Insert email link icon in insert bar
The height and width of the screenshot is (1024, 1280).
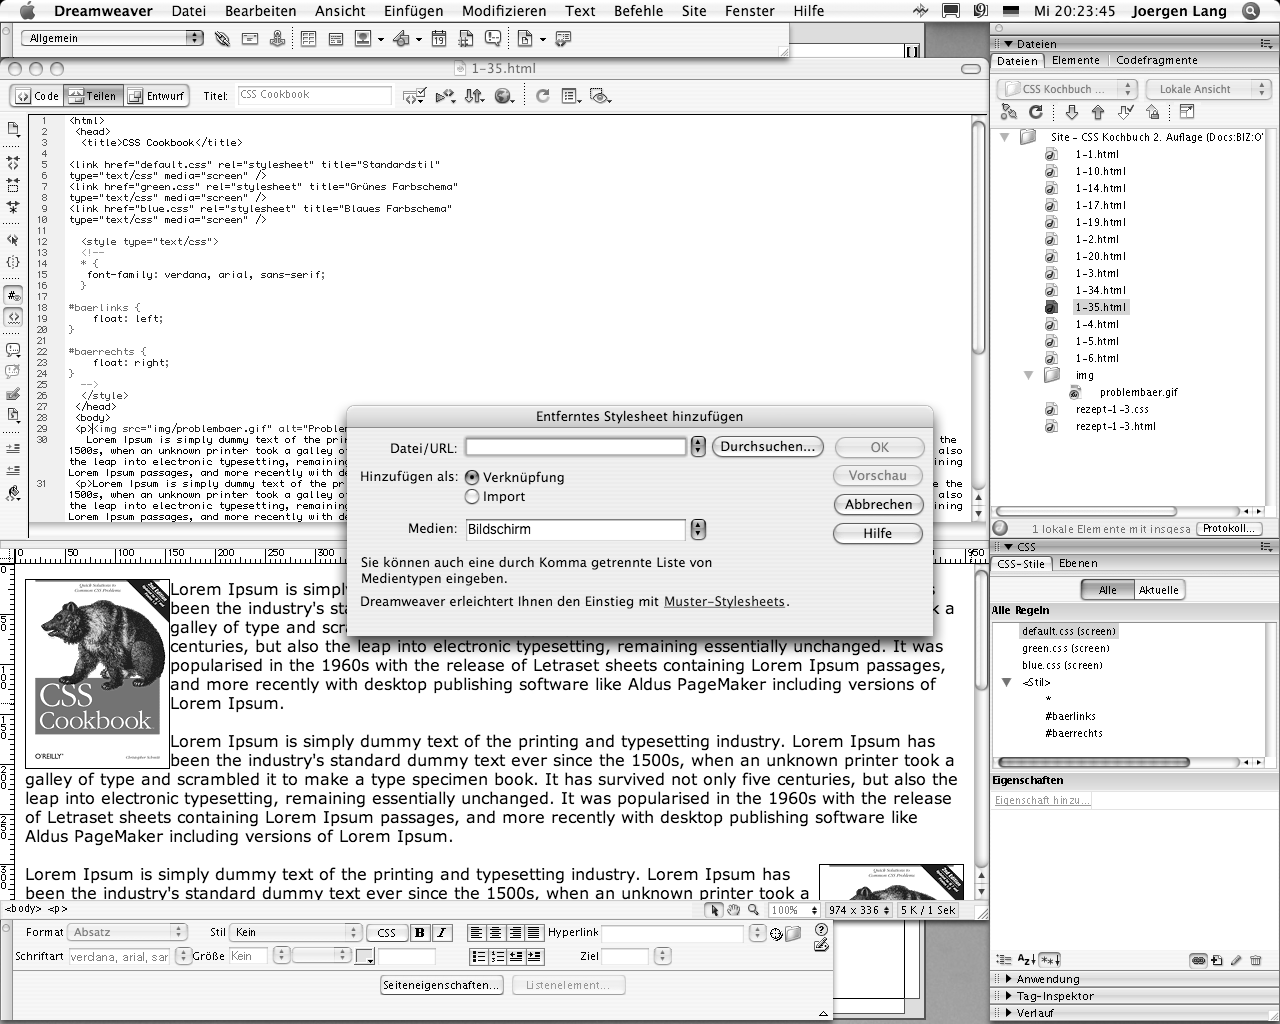click(250, 39)
